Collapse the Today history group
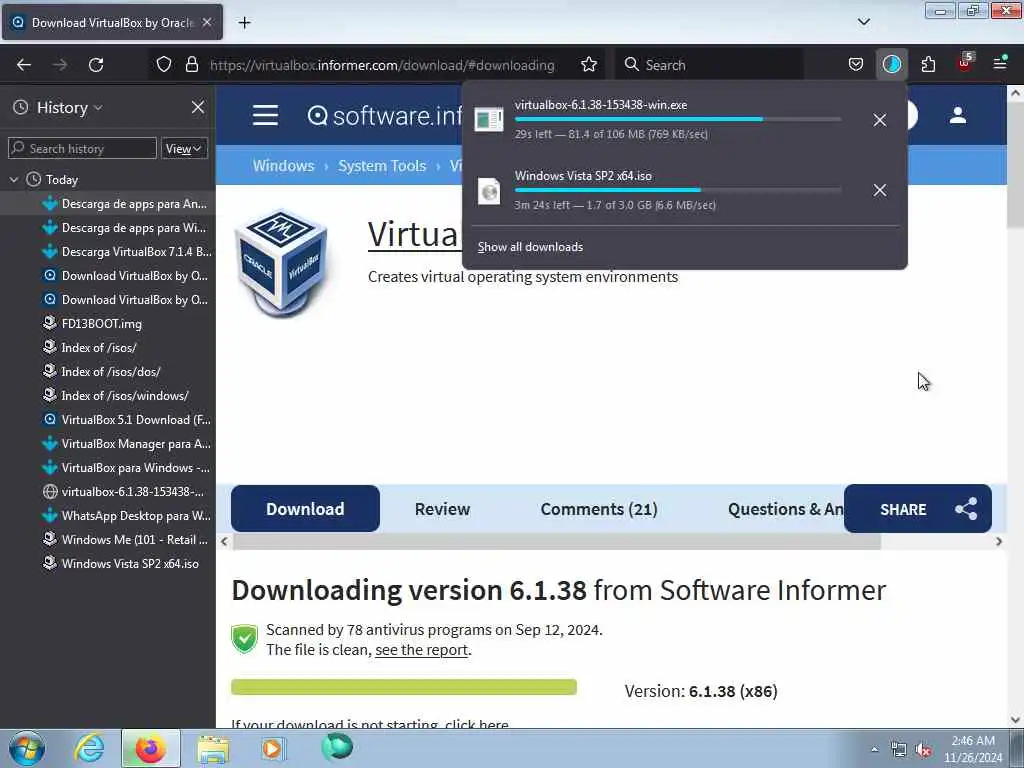 coord(14,180)
